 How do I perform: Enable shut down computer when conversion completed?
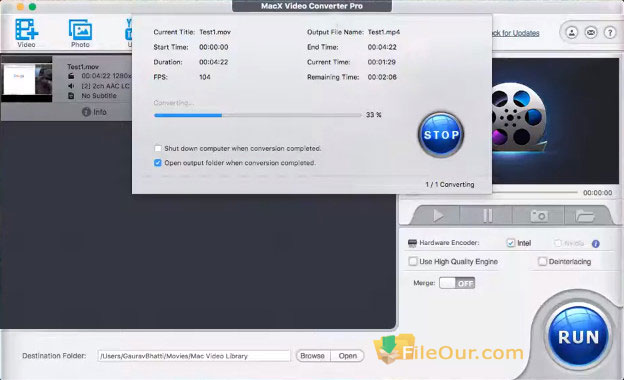click(x=158, y=148)
